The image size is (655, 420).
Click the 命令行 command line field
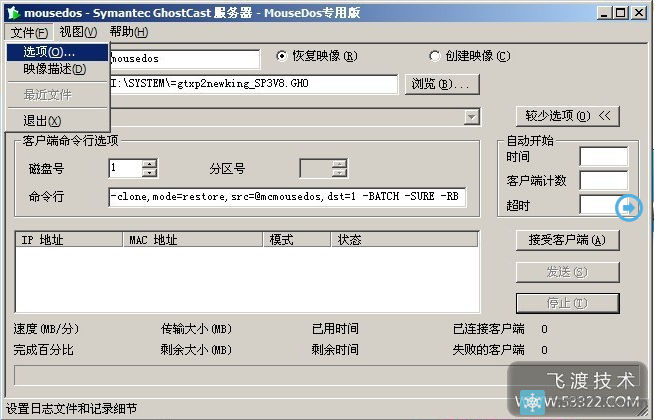pyautogui.click(x=287, y=197)
